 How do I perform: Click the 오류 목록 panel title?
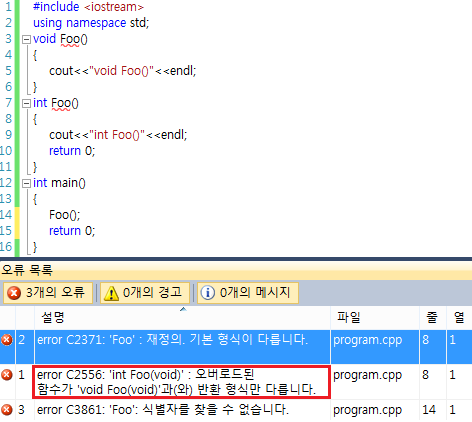click(27, 270)
